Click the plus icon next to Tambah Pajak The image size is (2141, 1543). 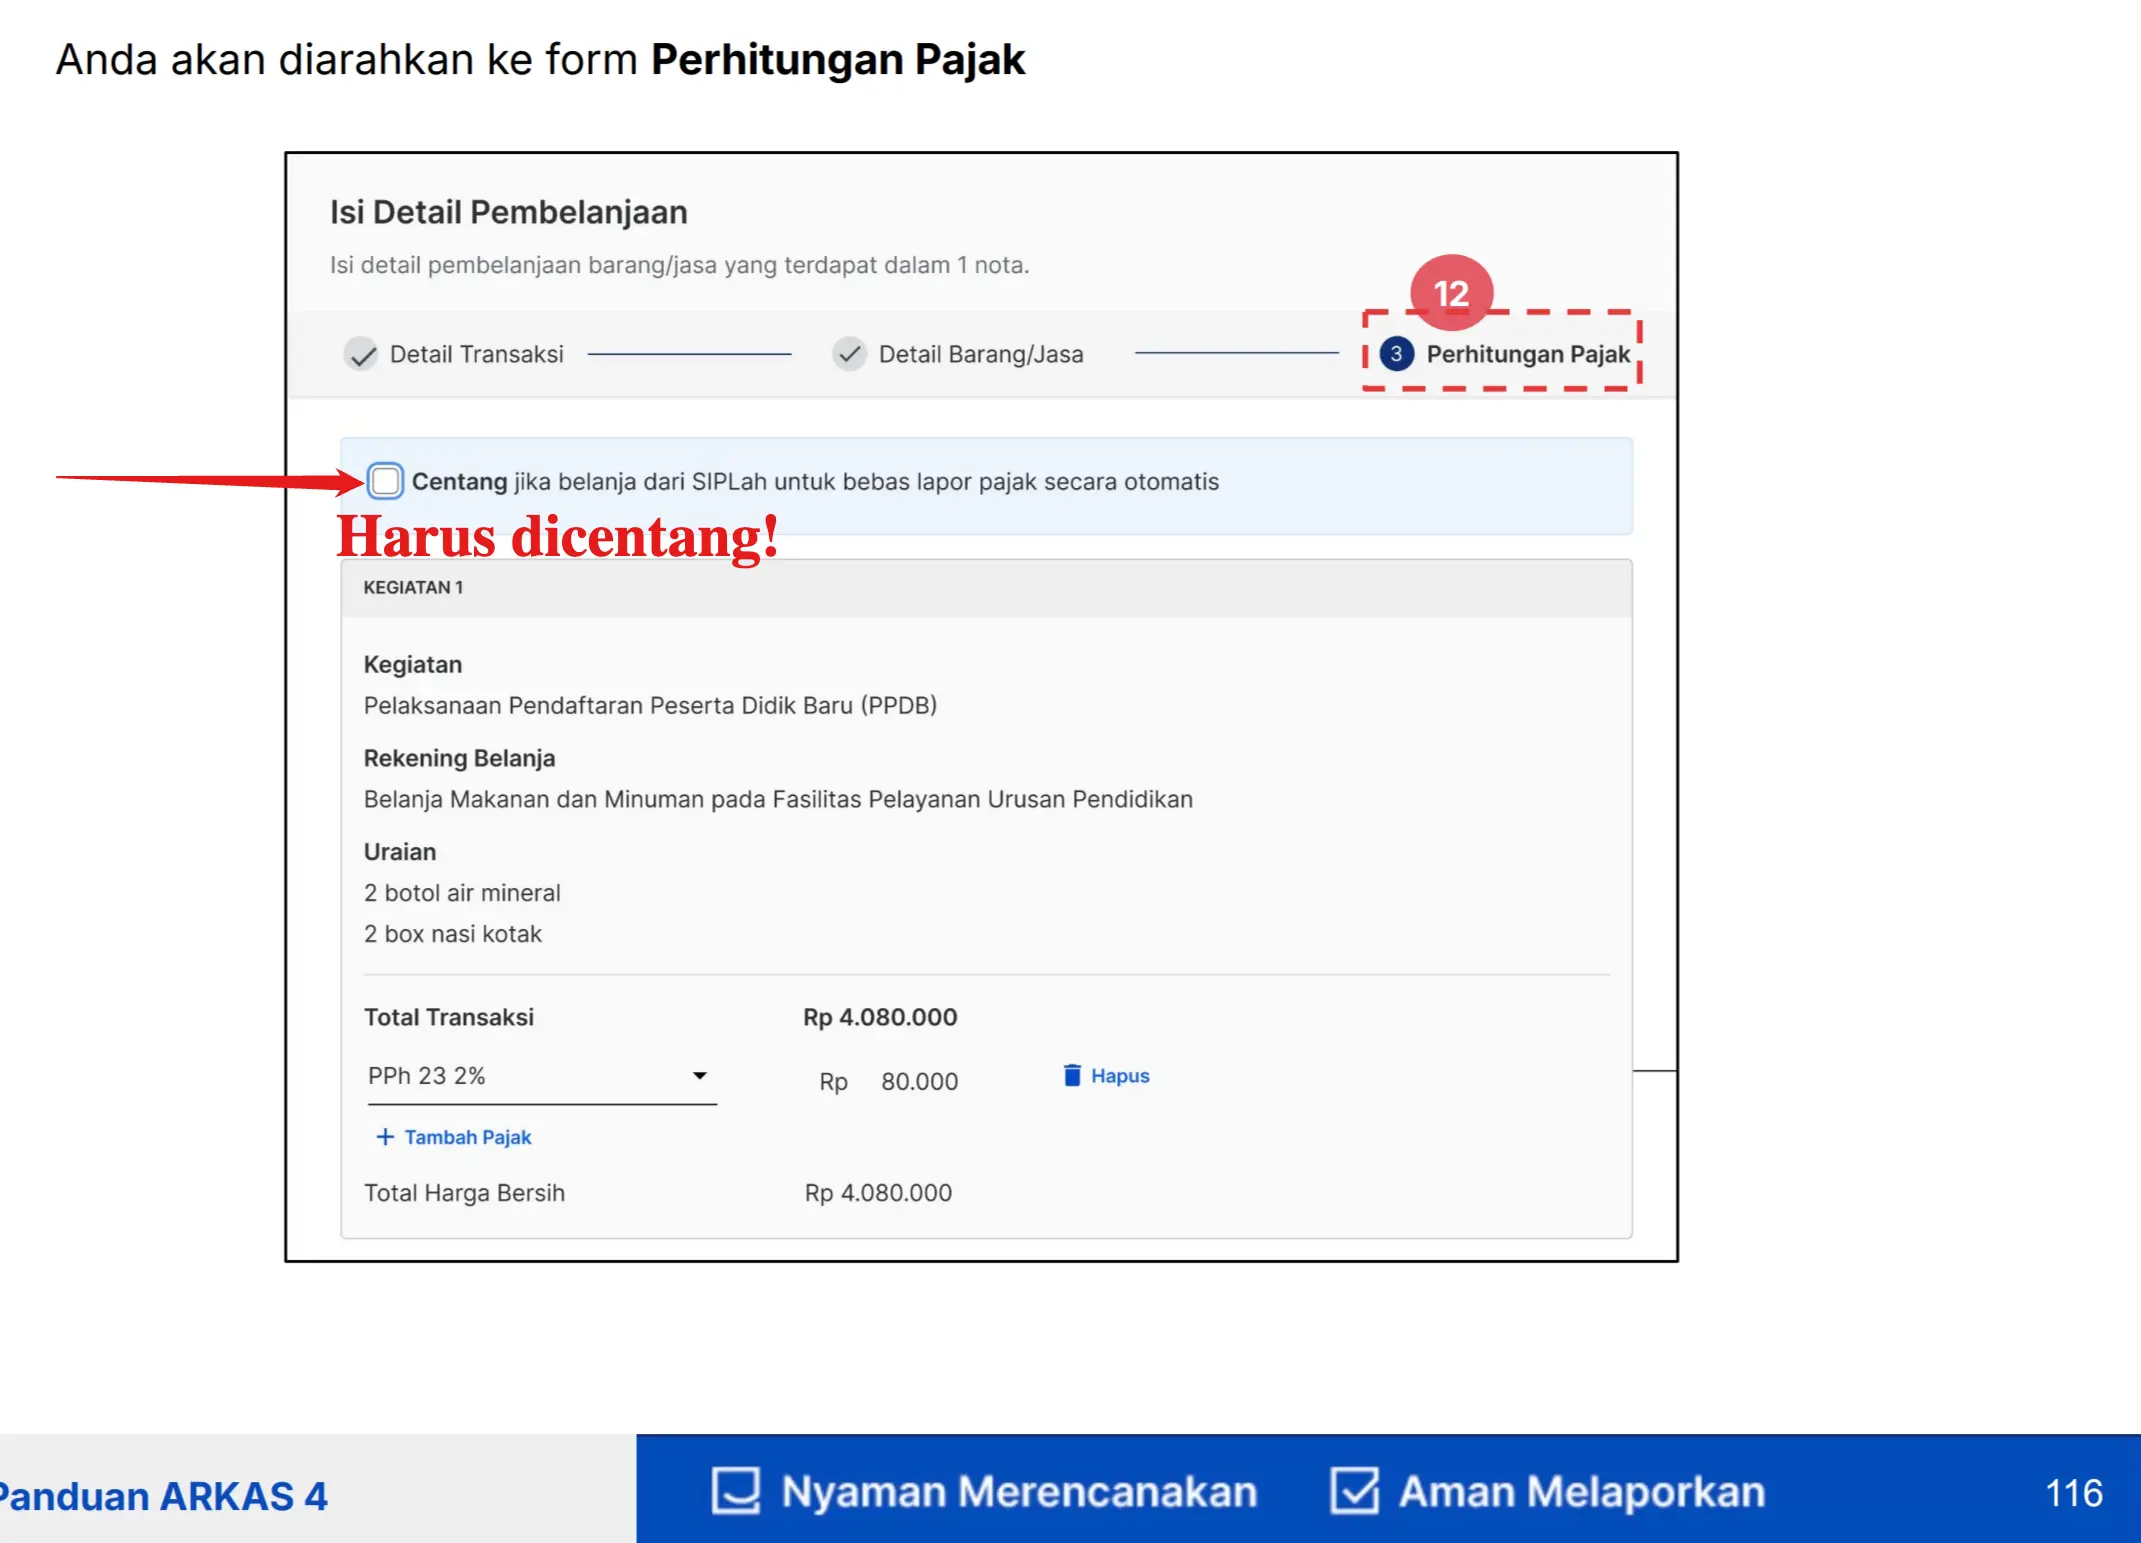[385, 1137]
